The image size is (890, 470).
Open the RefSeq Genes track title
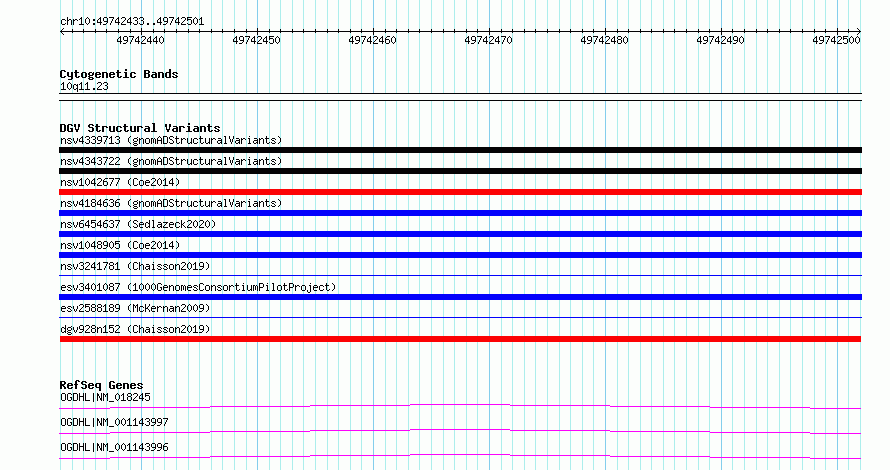[x=101, y=385]
